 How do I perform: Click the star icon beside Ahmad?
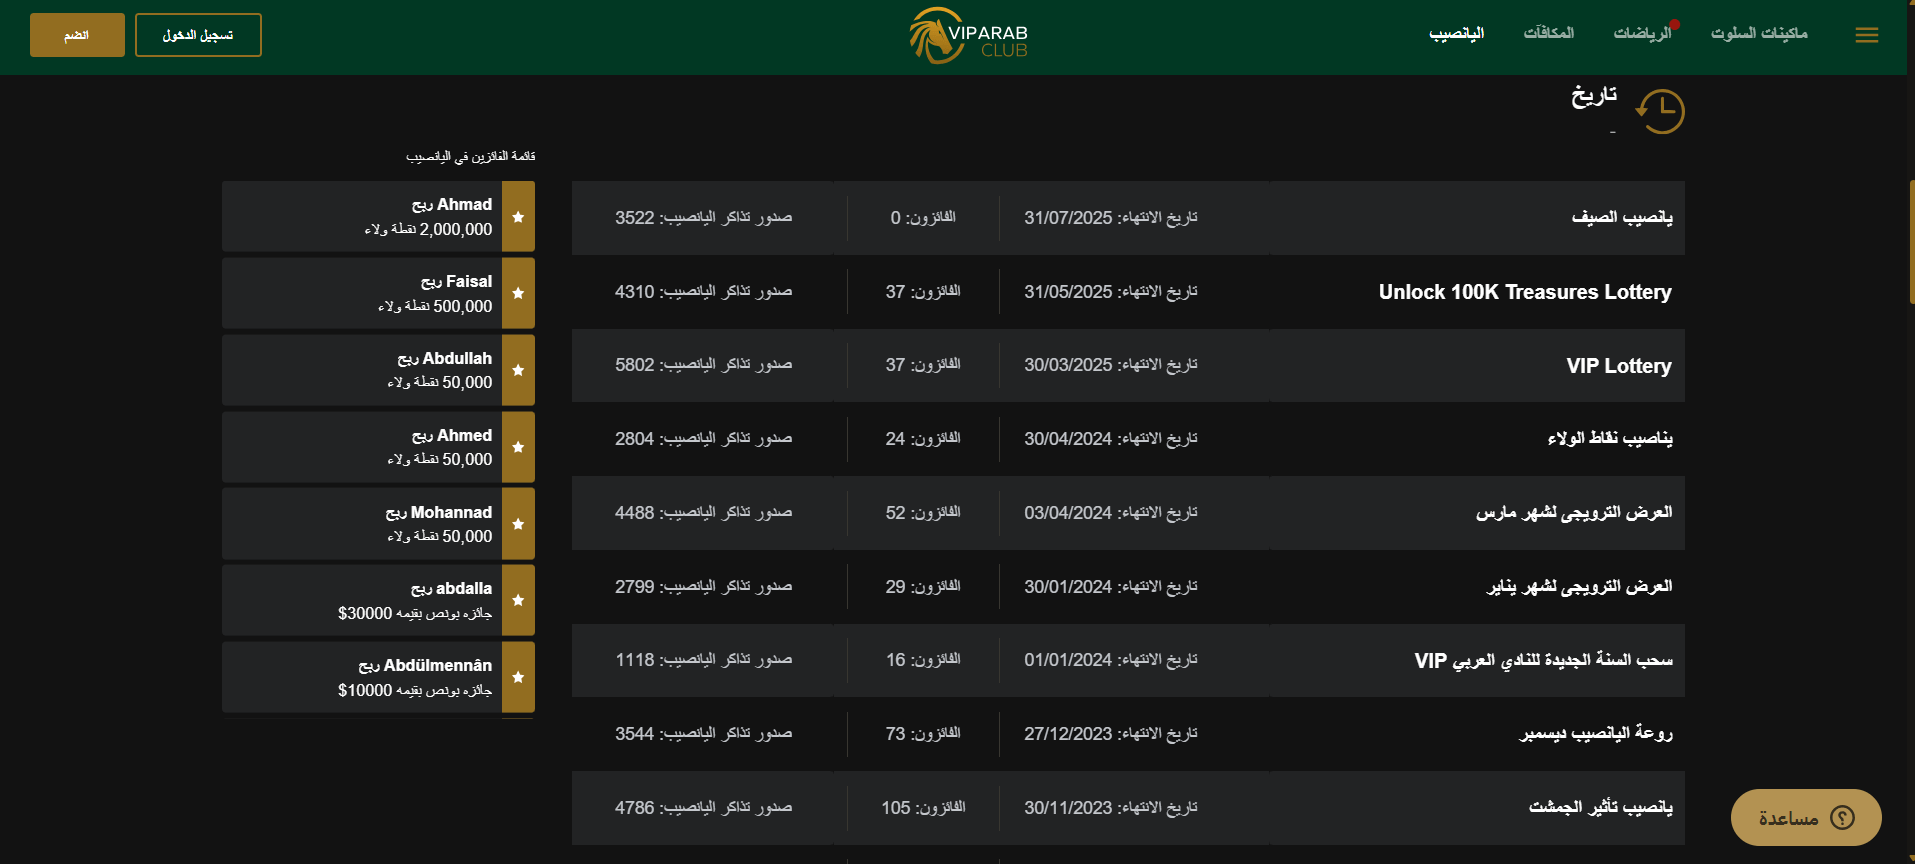click(x=518, y=216)
